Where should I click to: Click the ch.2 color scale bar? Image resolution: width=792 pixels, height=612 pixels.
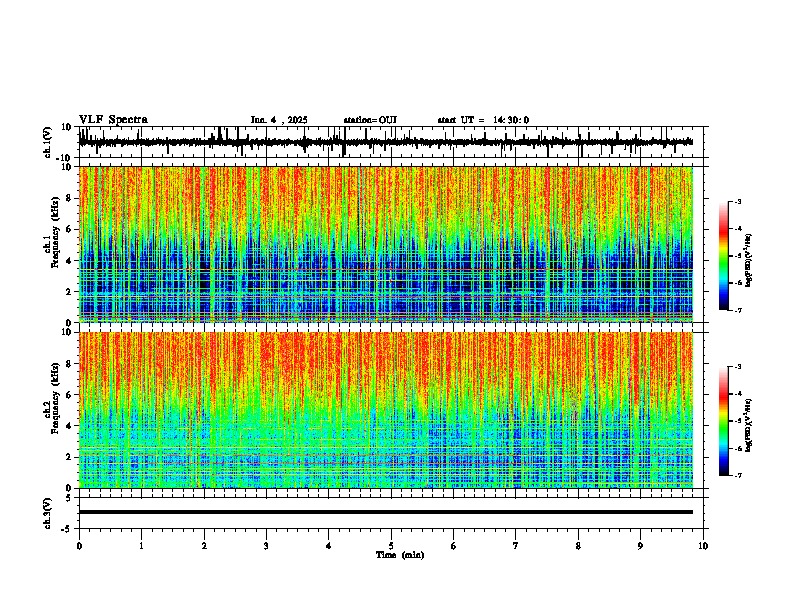coord(723,421)
